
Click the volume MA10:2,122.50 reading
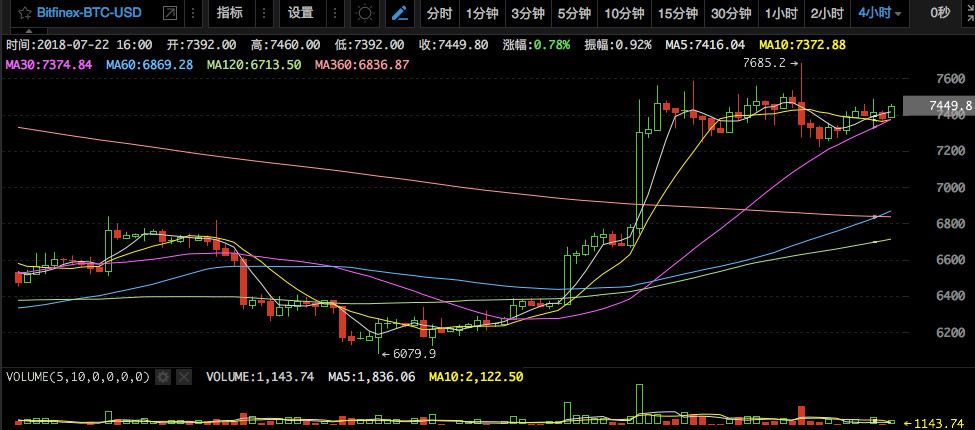point(476,376)
